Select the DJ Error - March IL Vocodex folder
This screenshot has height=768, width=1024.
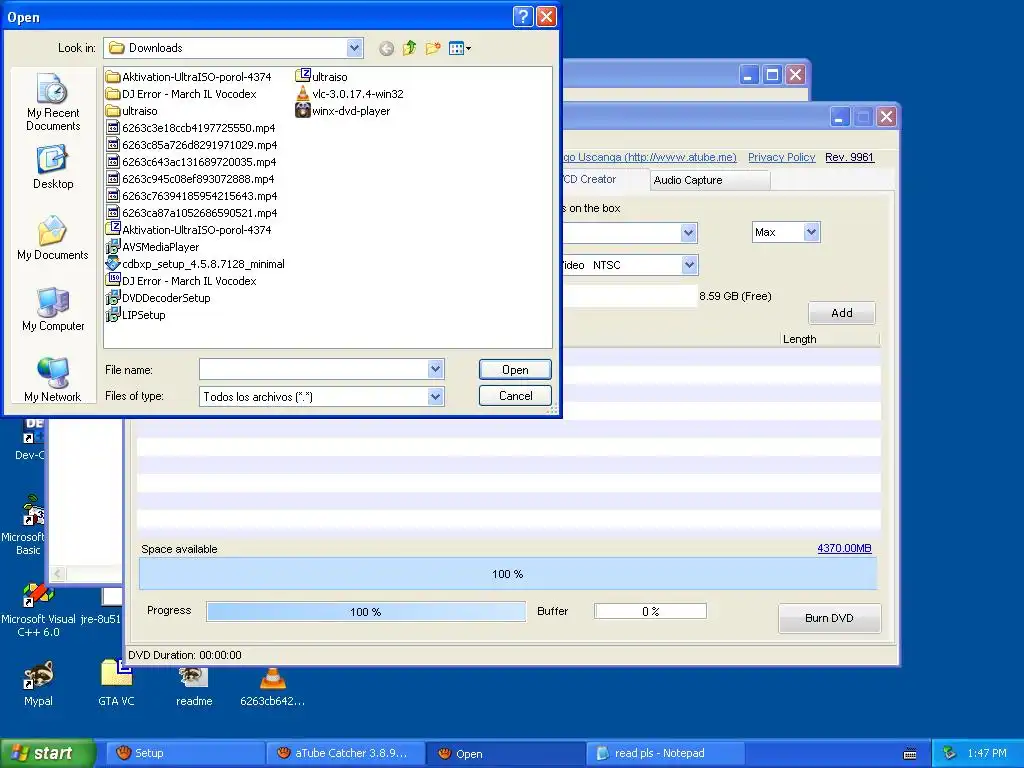(181, 94)
